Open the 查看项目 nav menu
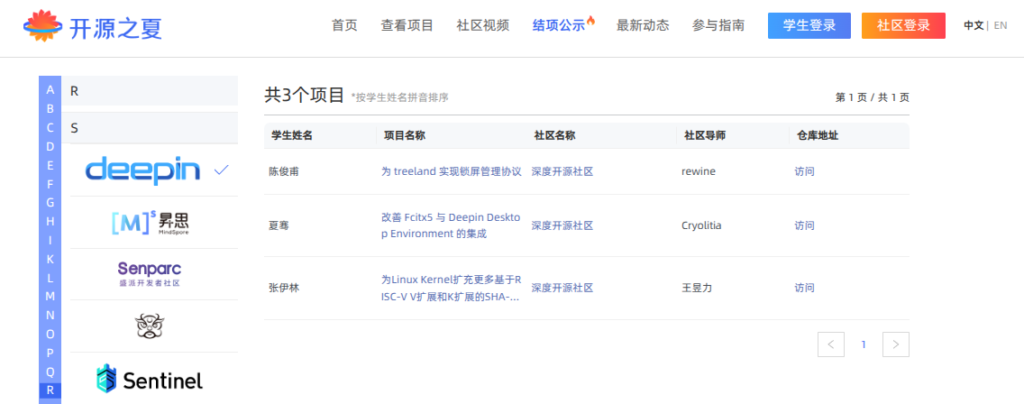Viewport: 1024px width, 404px height. point(406,26)
